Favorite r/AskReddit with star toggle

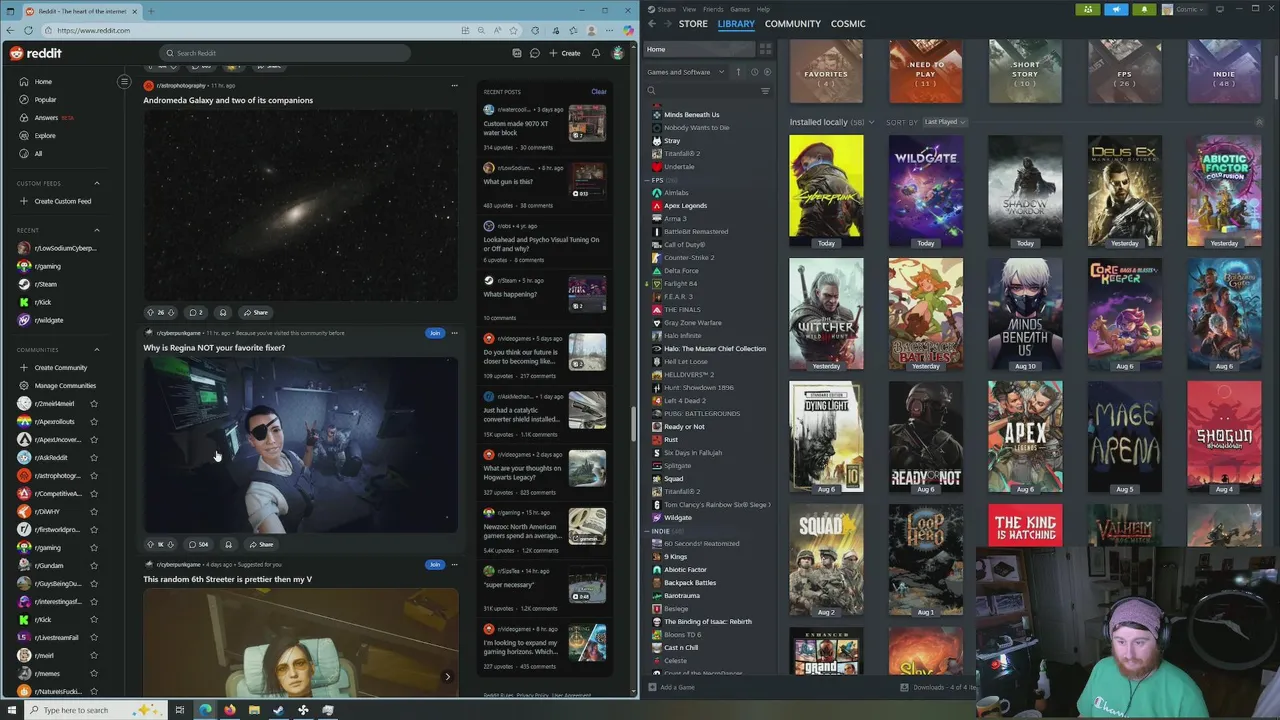pos(94,458)
